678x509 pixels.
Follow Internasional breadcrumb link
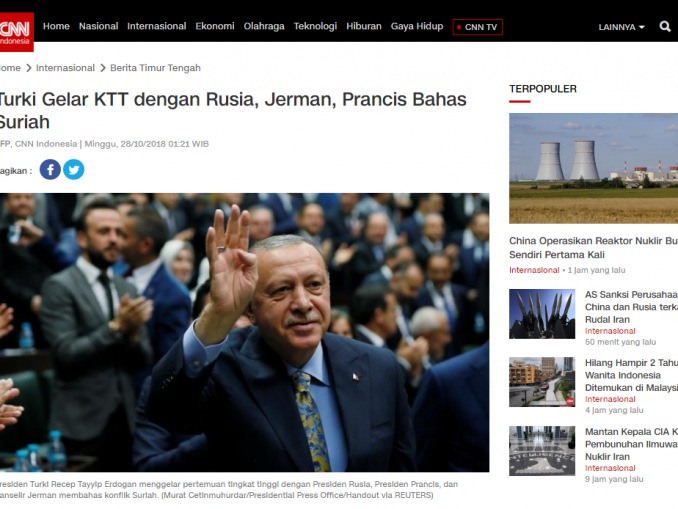[65, 68]
